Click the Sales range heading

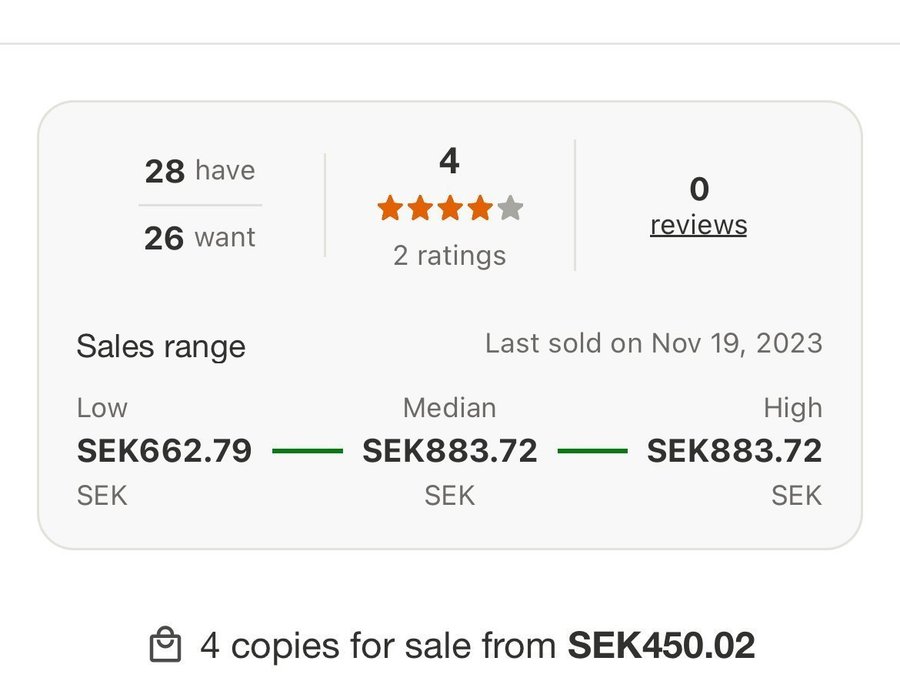[161, 347]
